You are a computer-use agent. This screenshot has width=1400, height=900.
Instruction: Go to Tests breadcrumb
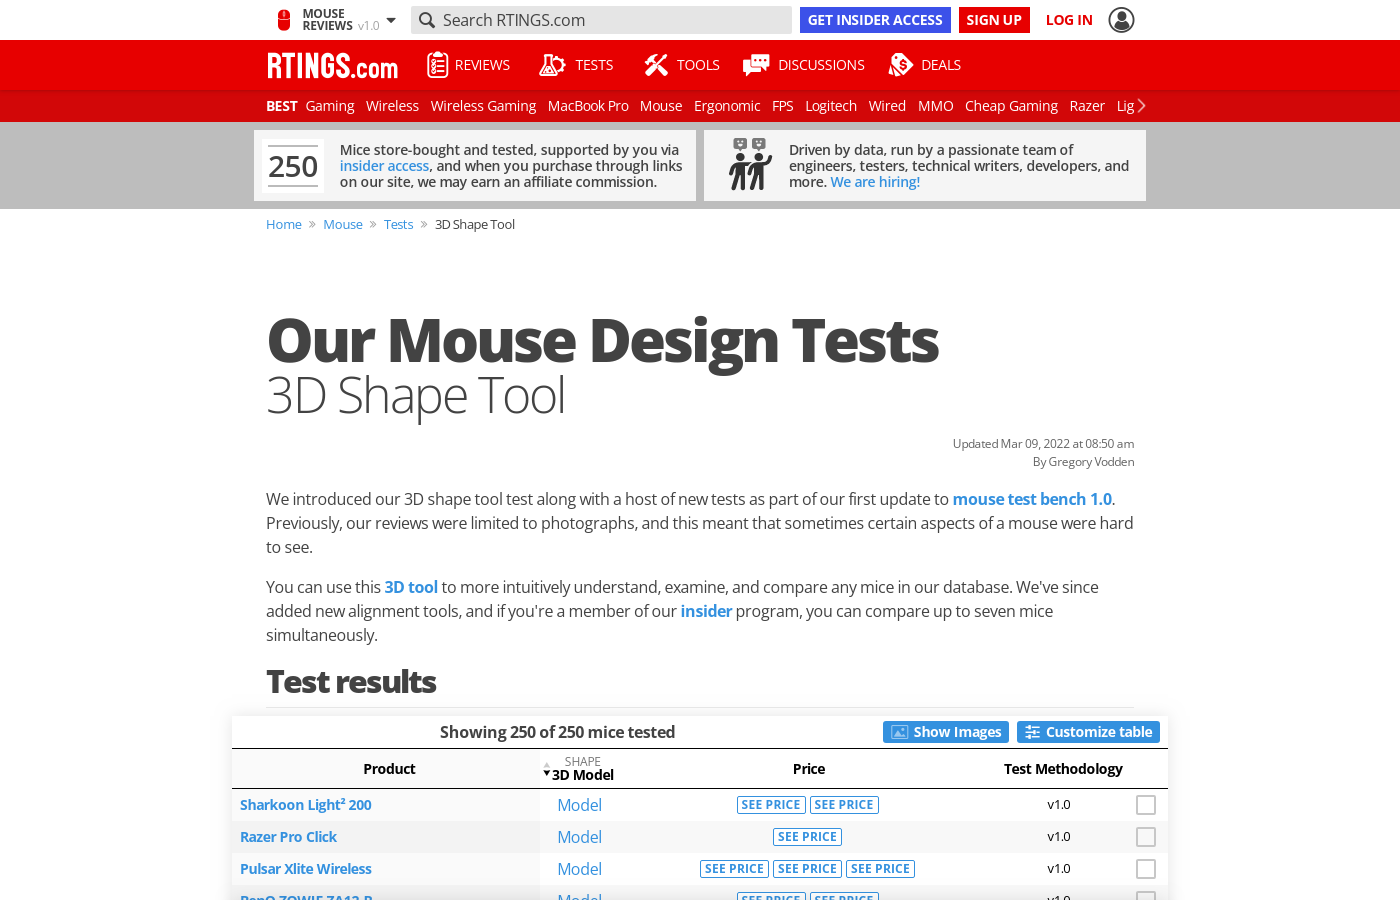398,225
